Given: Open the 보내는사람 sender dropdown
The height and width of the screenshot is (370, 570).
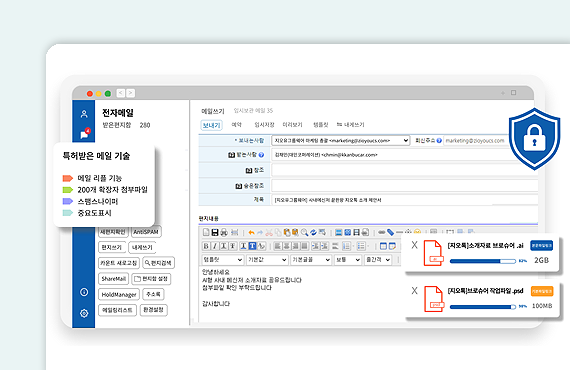Looking at the screenshot, I should point(341,140).
